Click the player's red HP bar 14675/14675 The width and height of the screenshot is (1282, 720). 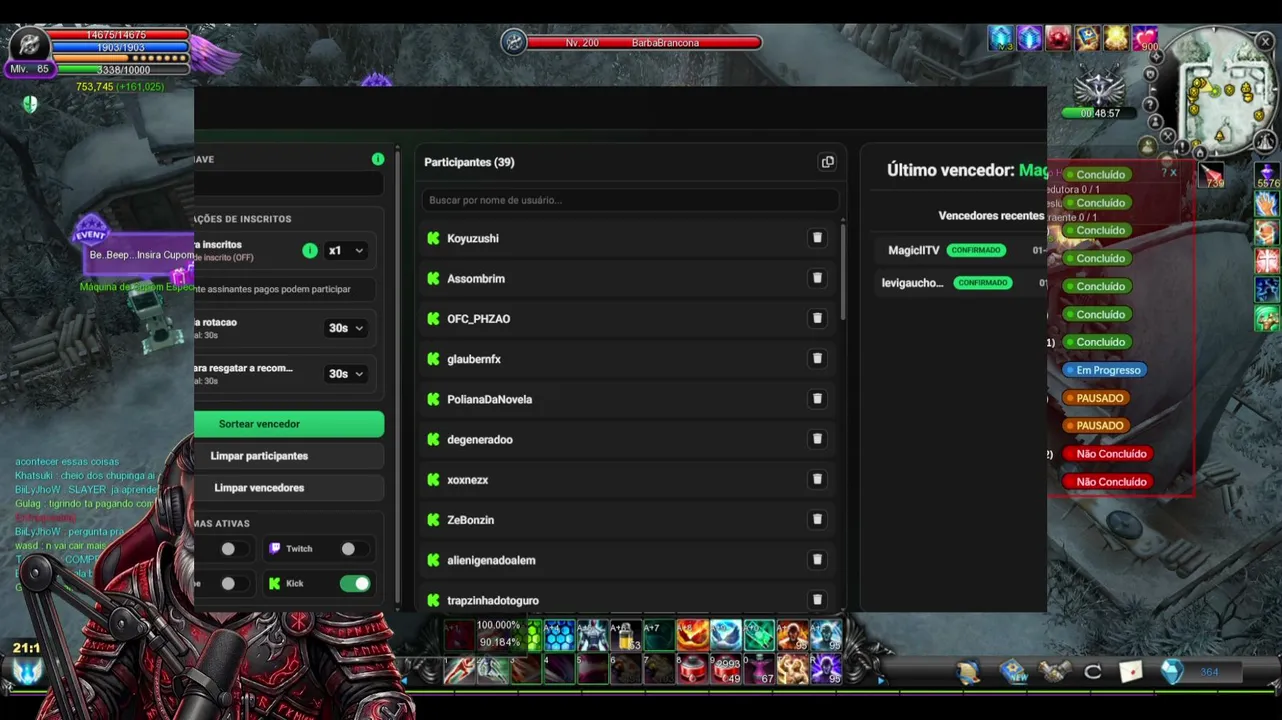point(117,35)
